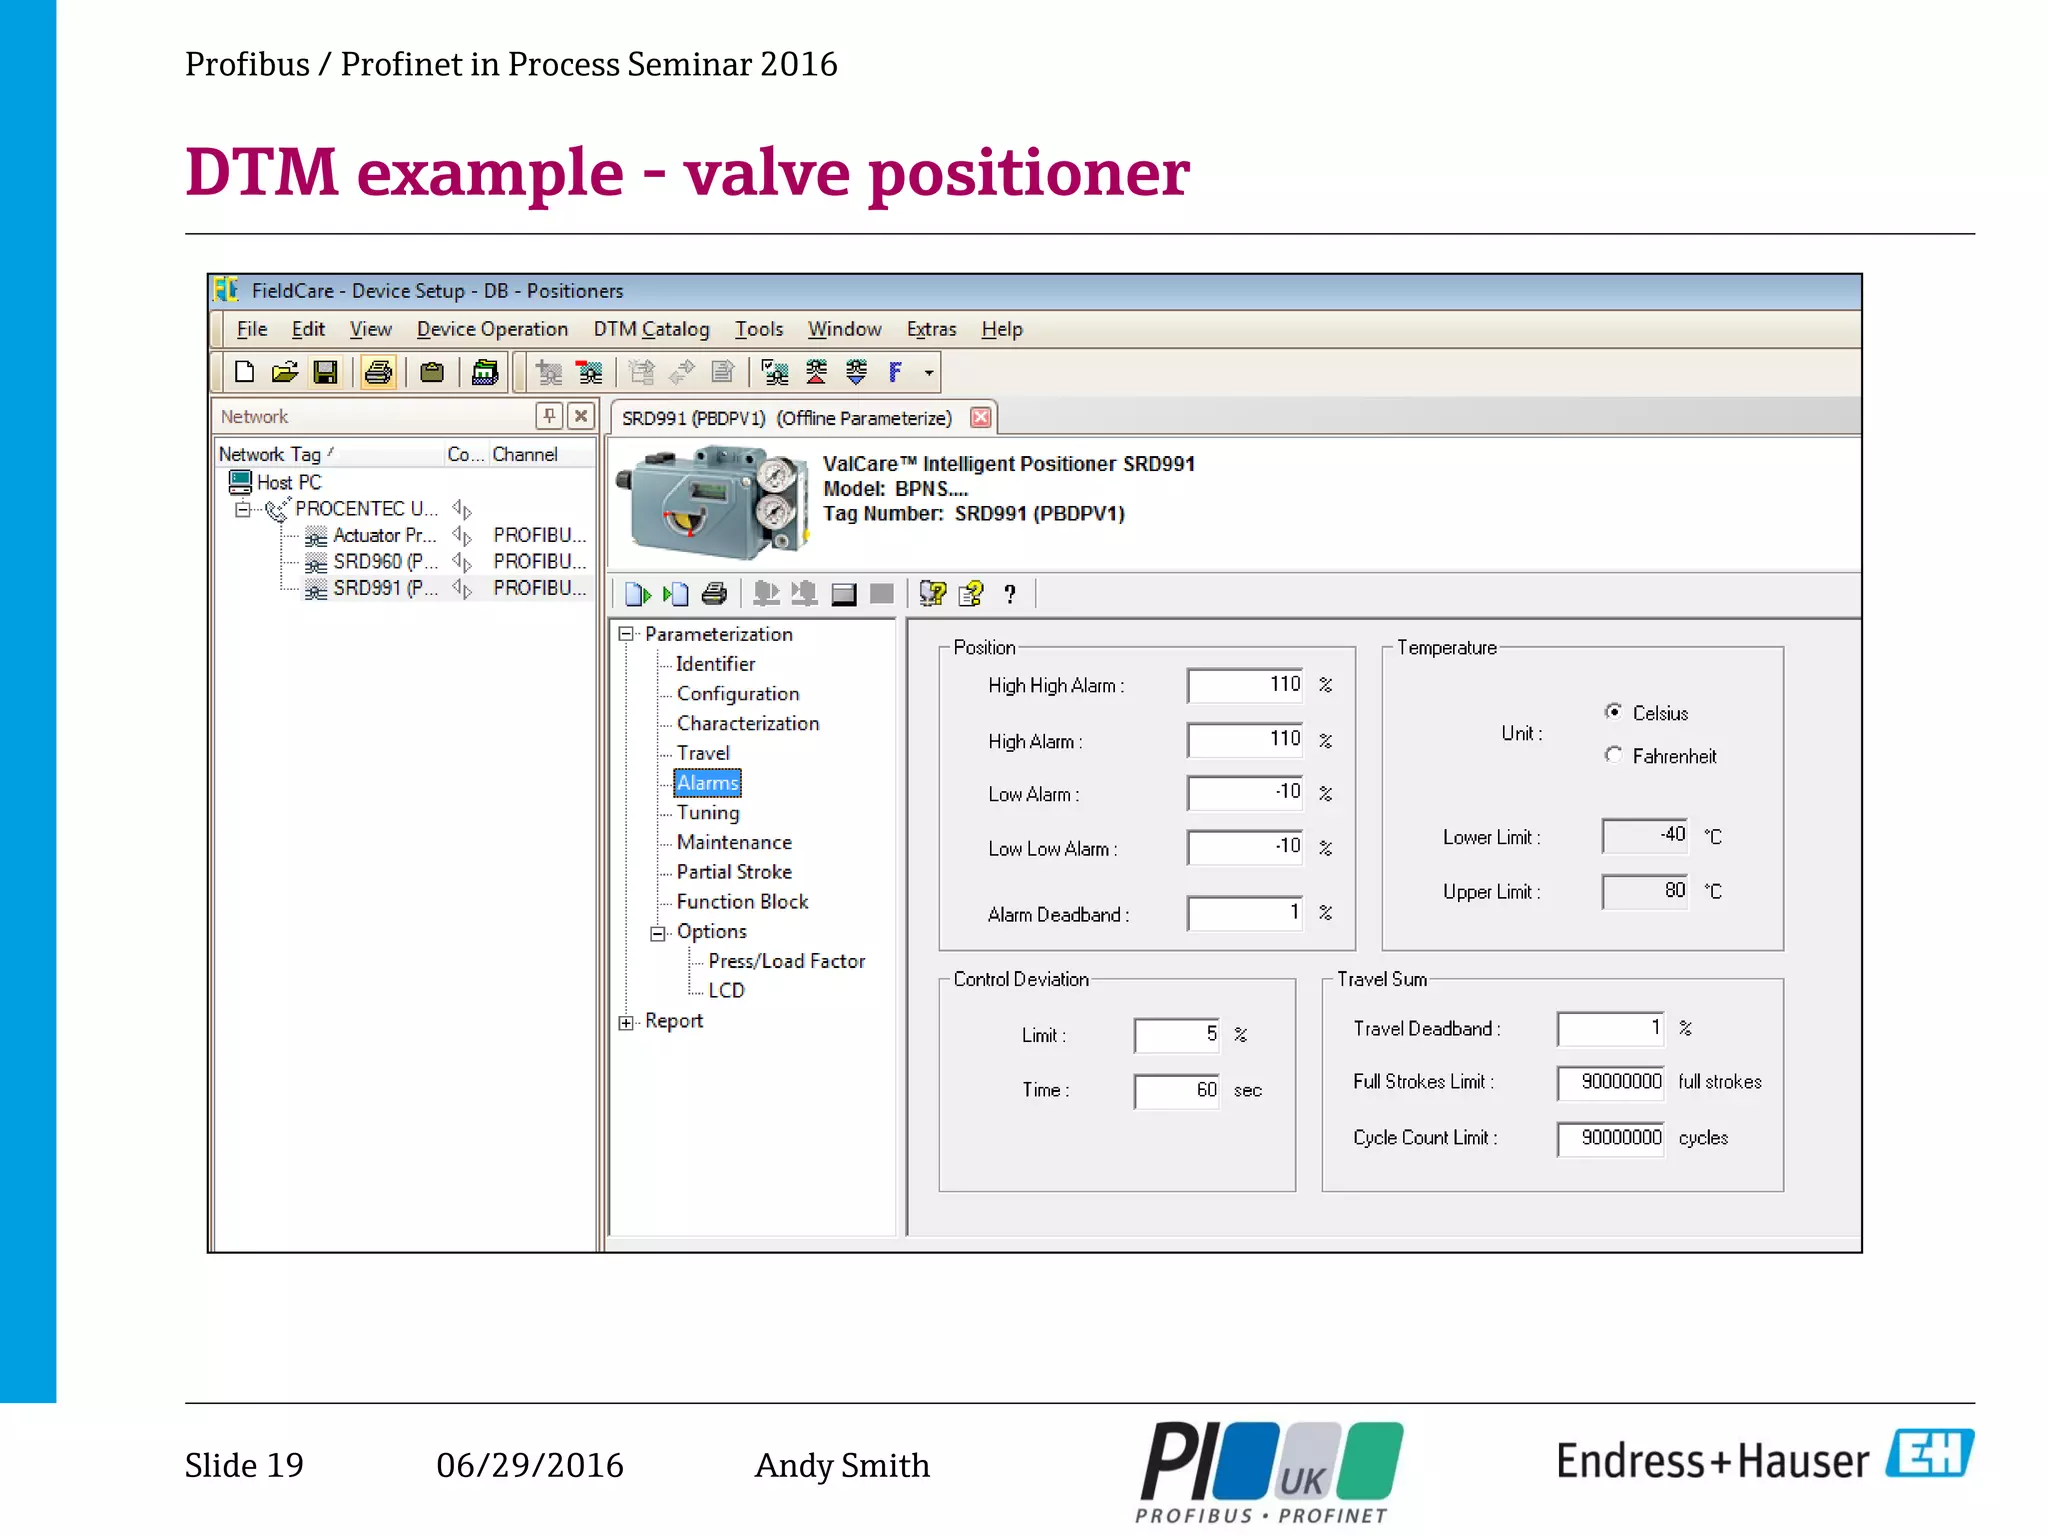Image resolution: width=2048 pixels, height=1536 pixels.
Task: Select the Actuator Pr... device row
Action: click(384, 535)
